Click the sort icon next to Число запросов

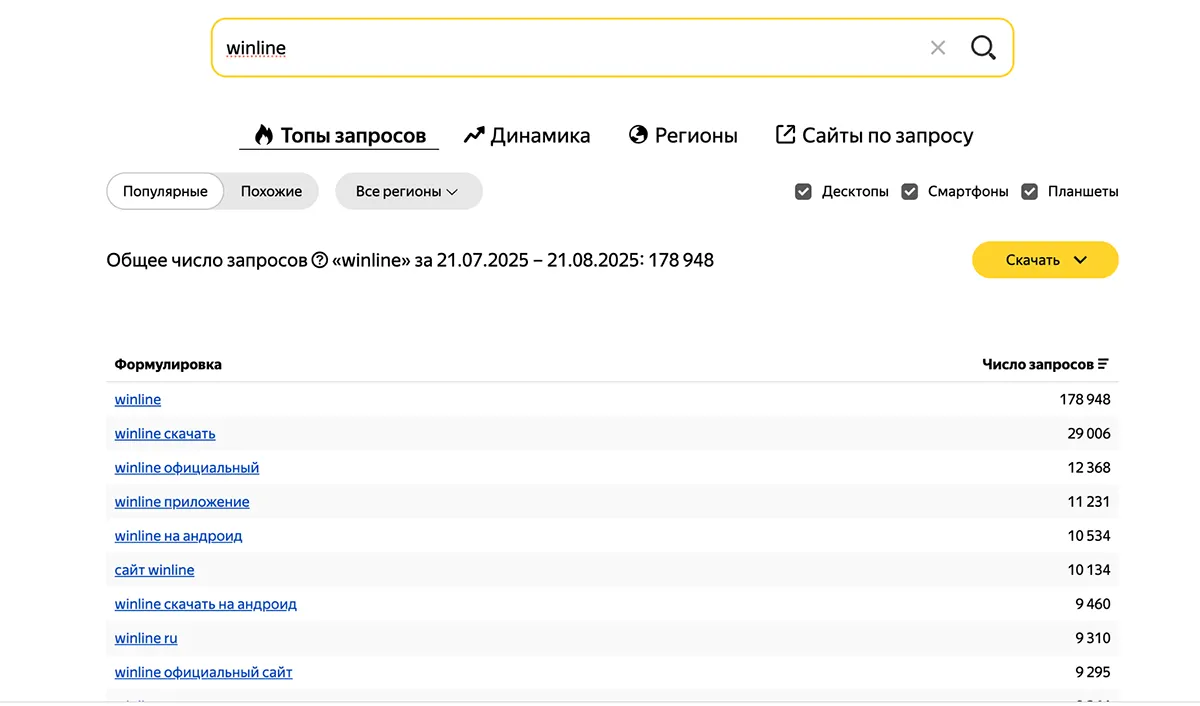[1103, 364]
